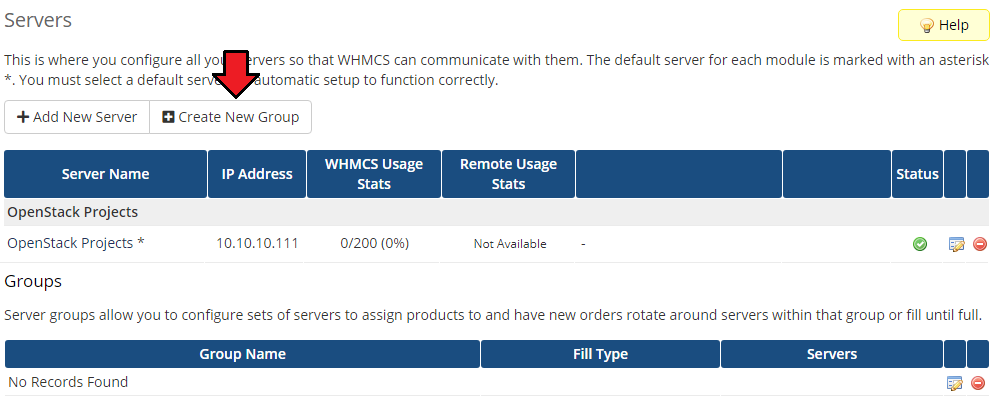This screenshot has width=995, height=415.
Task: Click the WHMCS Usage Stats header
Action: point(374,174)
